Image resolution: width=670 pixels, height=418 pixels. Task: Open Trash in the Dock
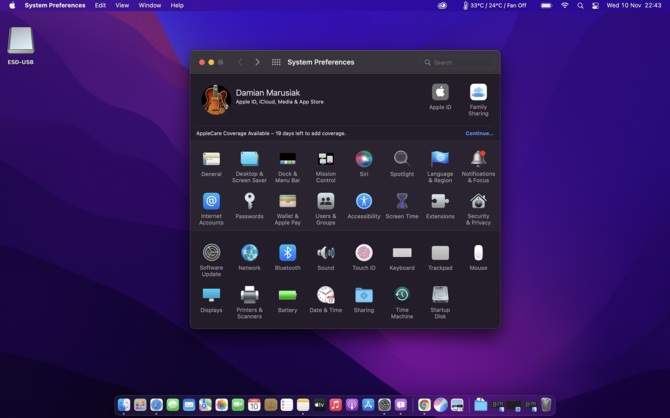tap(546, 404)
